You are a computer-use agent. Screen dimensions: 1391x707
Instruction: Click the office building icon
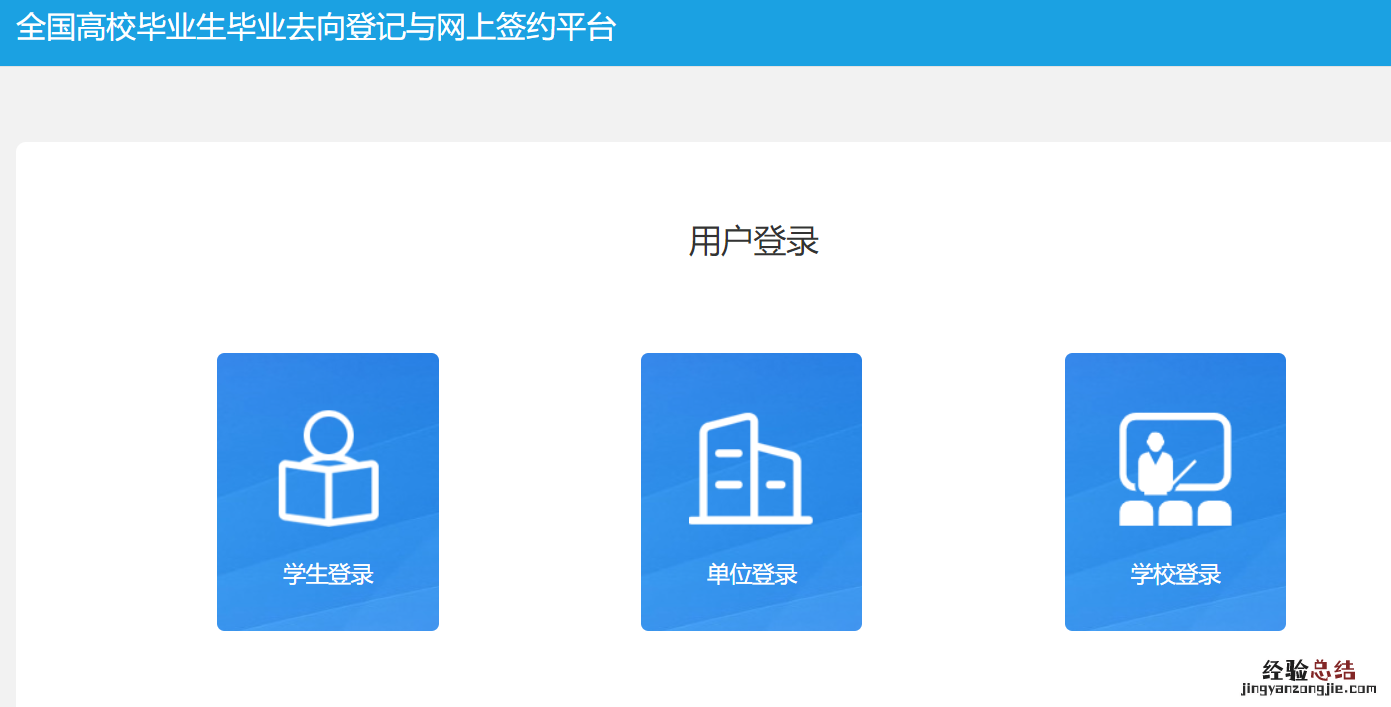click(751, 468)
